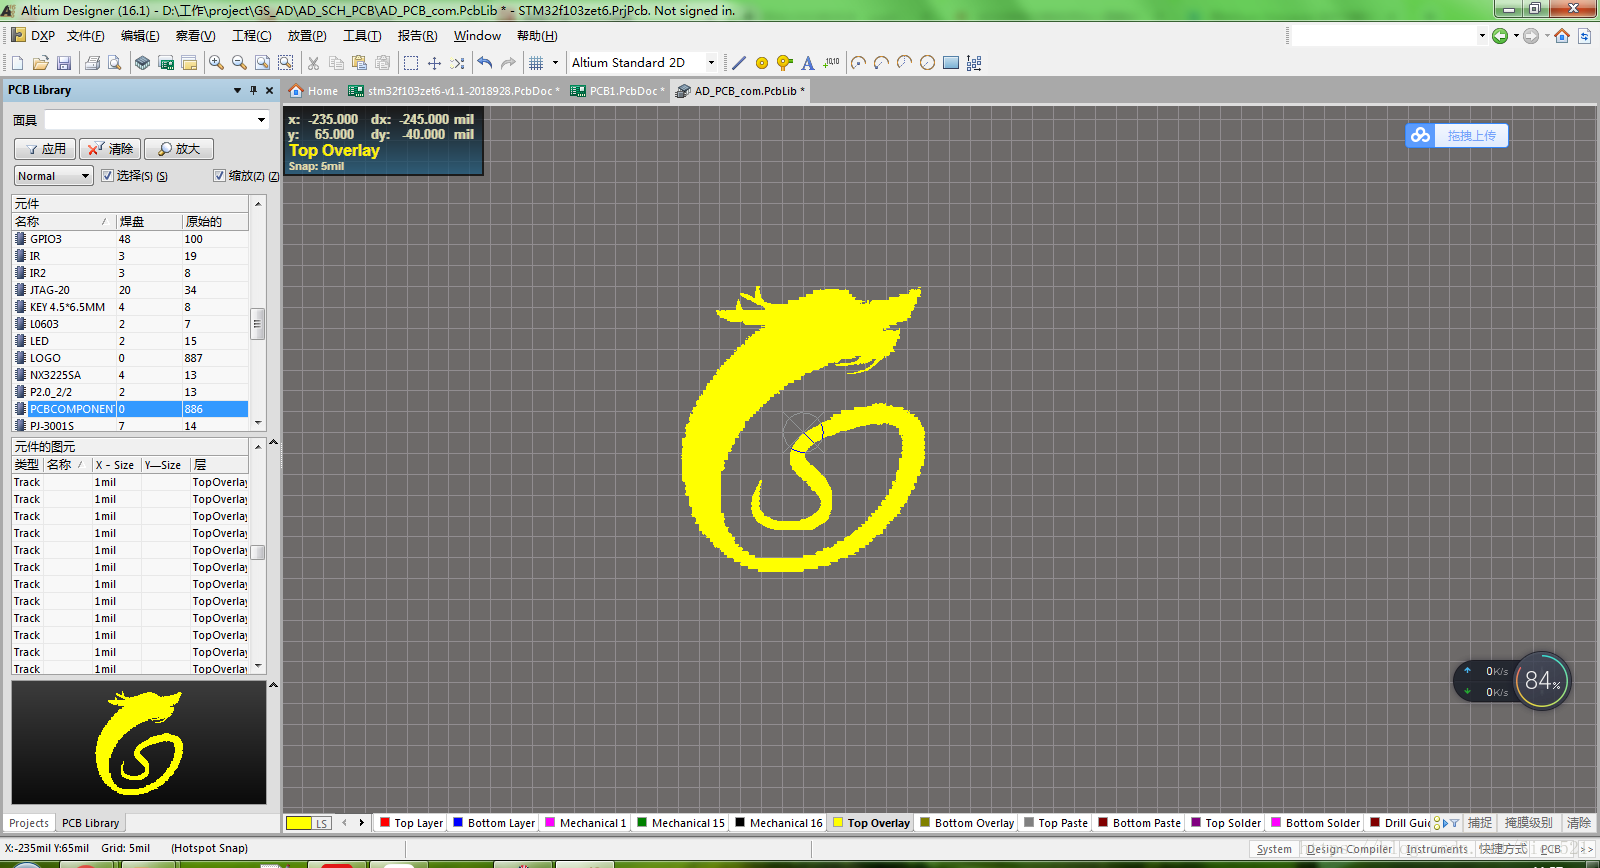The image size is (1600, 868).
Task: Click the 拖拽上传 upload button
Action: click(1457, 135)
